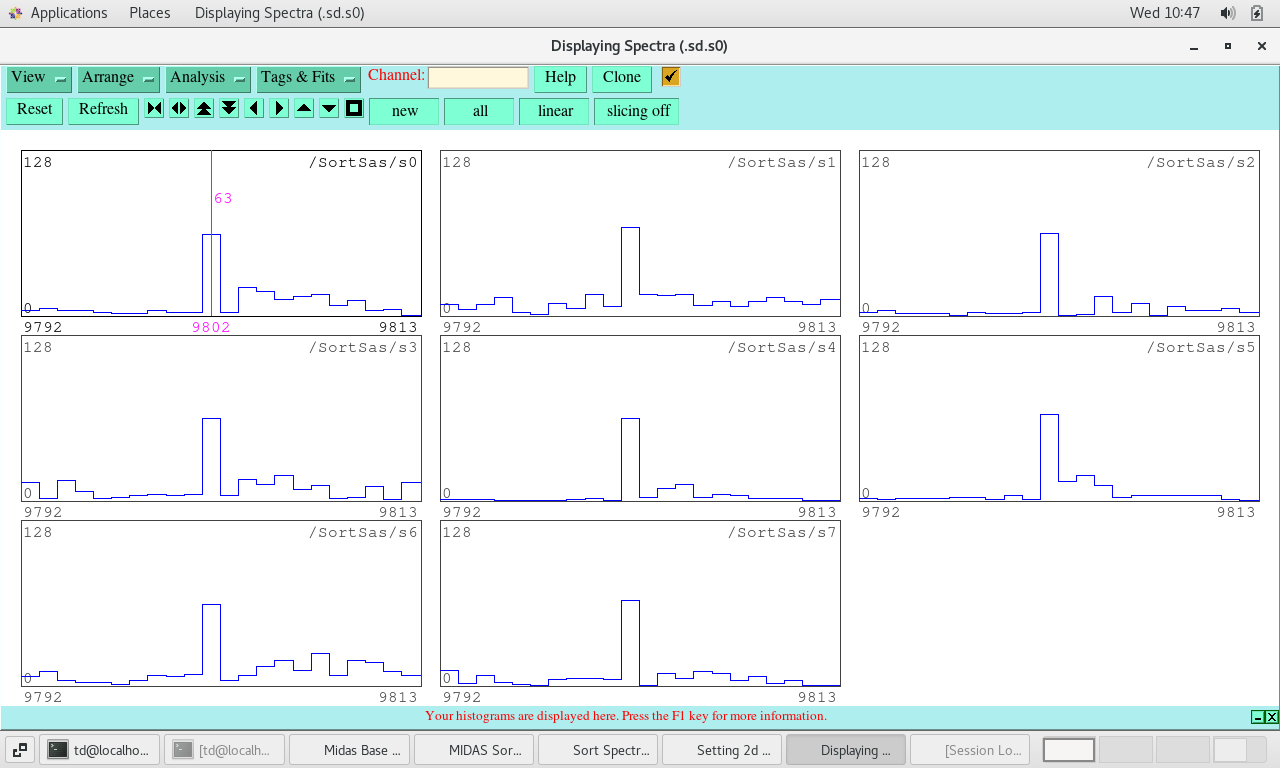Select the /SortSas/s4 spectrum plot
The width and height of the screenshot is (1280, 768).
tap(640, 418)
